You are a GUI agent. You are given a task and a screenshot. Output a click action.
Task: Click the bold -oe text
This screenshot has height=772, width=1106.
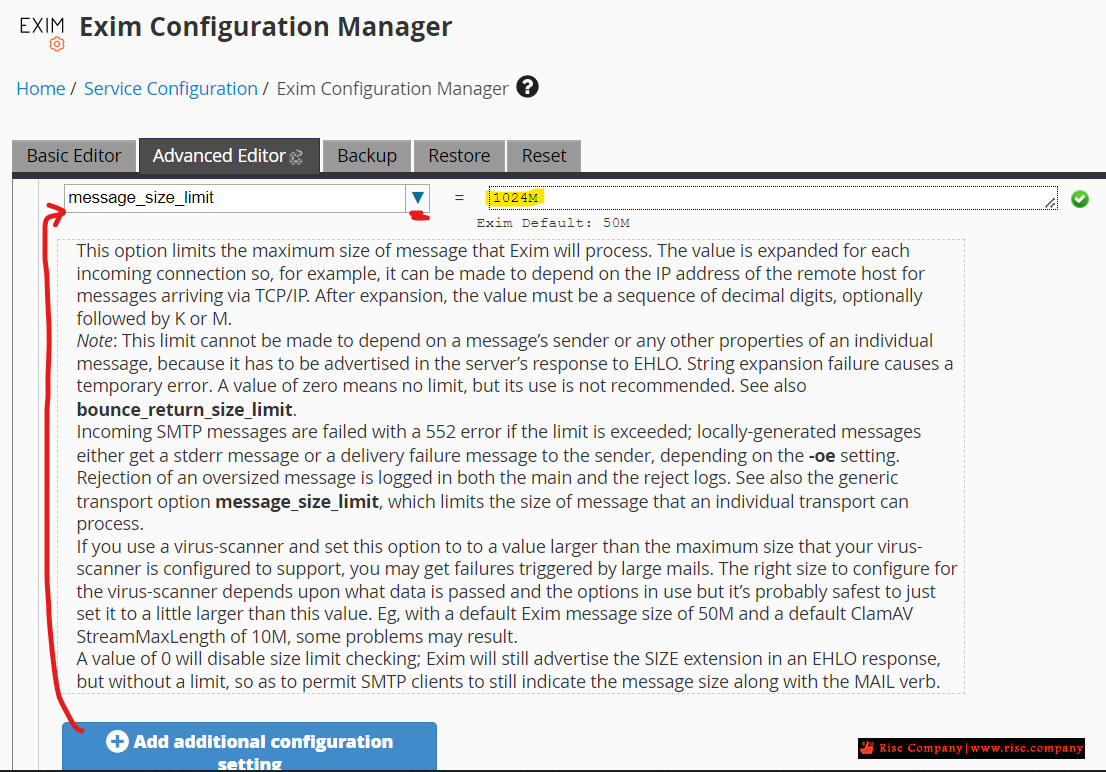pos(822,456)
